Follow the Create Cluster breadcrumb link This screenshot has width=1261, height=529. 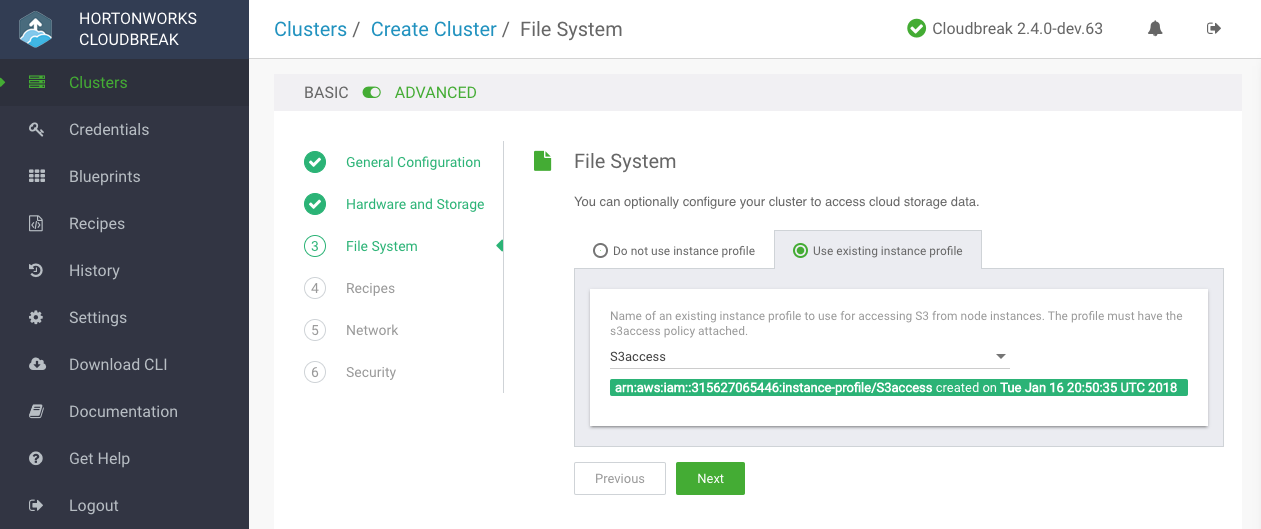click(x=433, y=29)
